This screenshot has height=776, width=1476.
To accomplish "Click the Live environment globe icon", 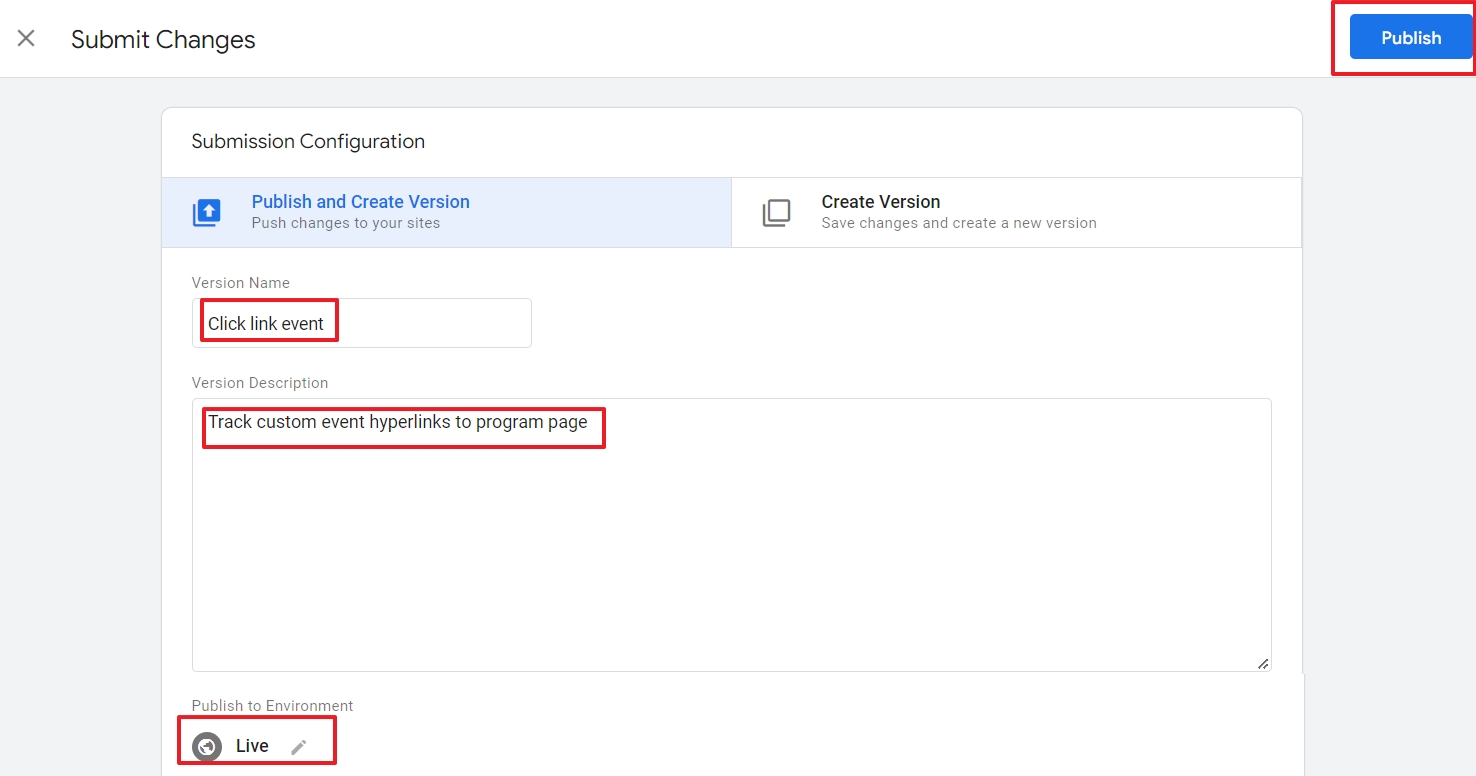I will tap(207, 746).
